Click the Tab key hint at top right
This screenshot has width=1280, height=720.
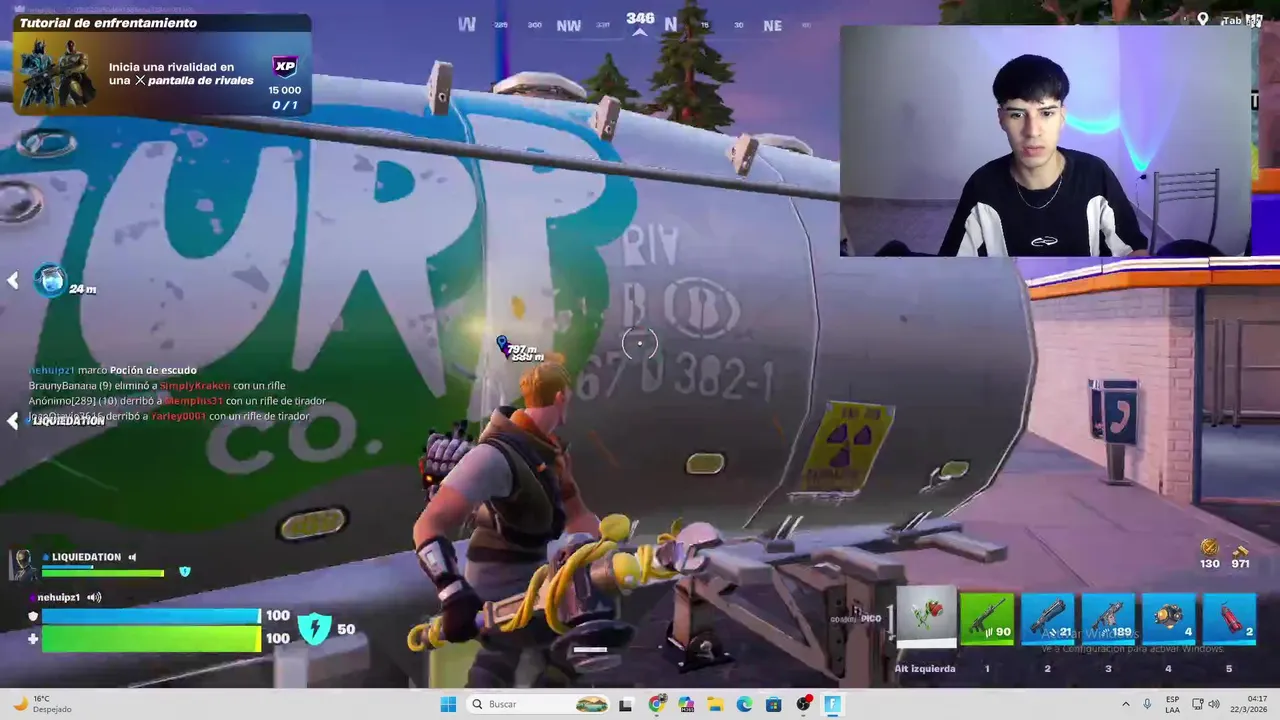click(x=1232, y=20)
